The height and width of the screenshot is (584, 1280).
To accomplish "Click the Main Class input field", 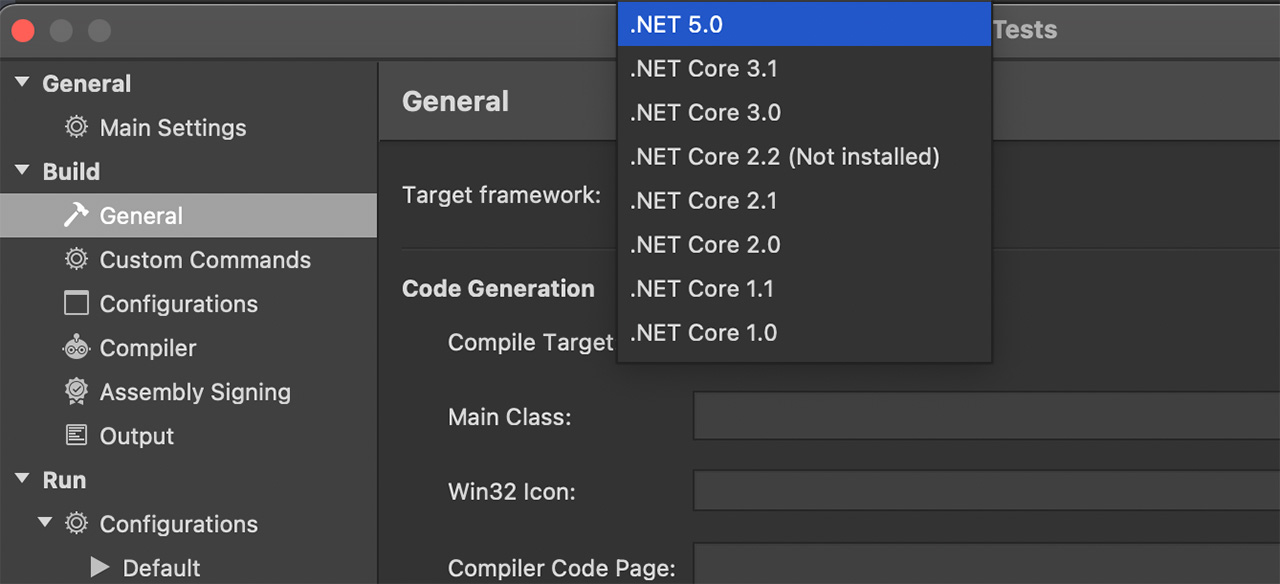I will 986,416.
